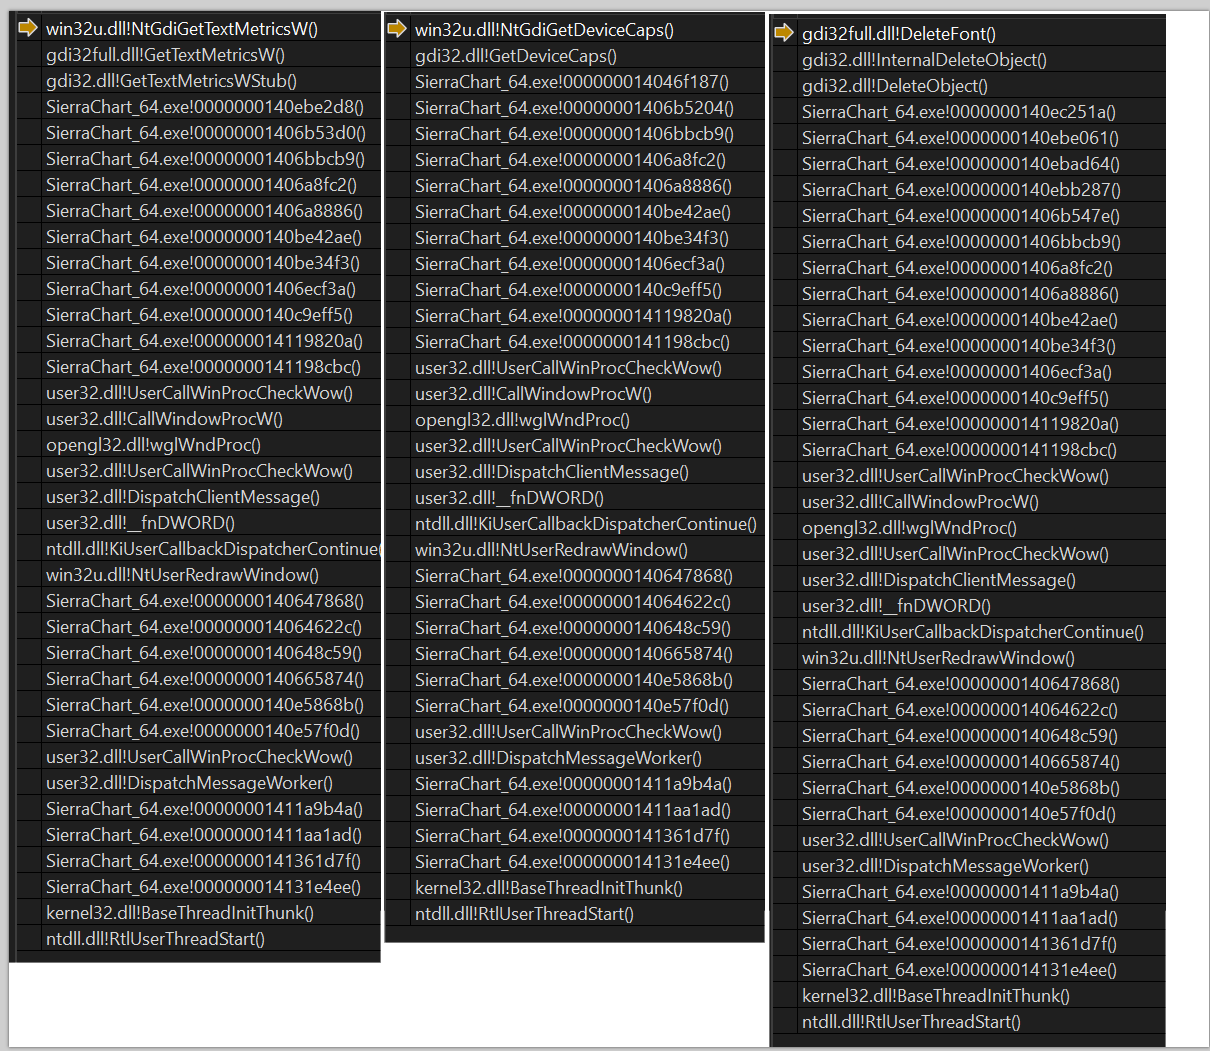Select SierraChart_64.exe!00000001406b547e() frame

[961, 216]
